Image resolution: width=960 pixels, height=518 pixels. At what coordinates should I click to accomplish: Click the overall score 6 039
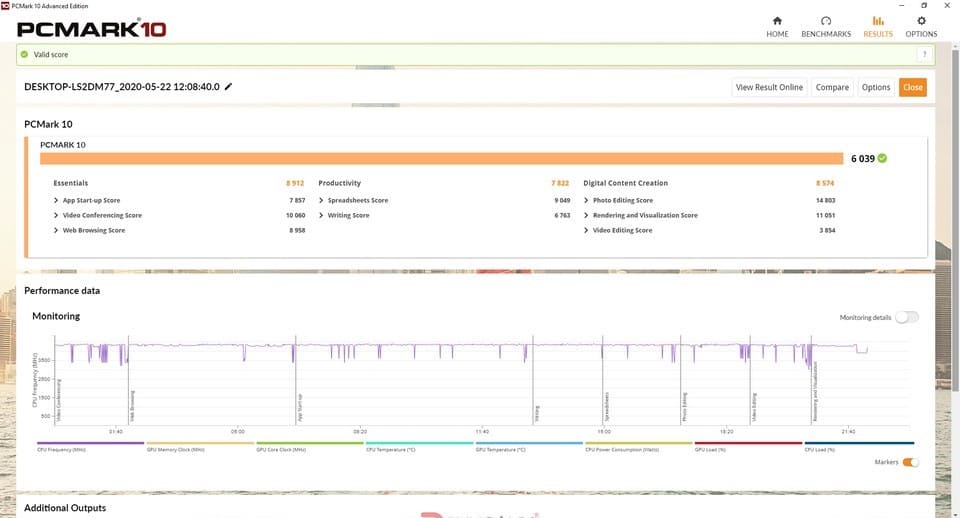(863, 159)
